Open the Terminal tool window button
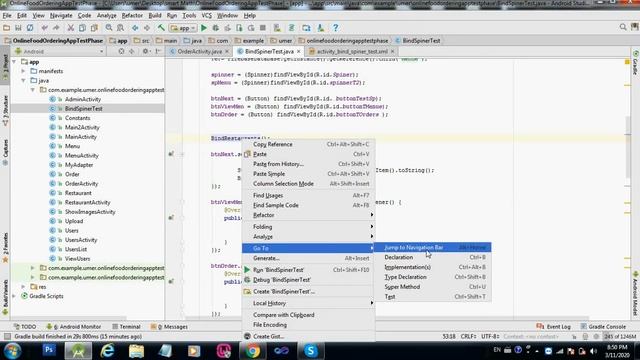Image resolution: width=640 pixels, height=360 pixels. coord(126,327)
